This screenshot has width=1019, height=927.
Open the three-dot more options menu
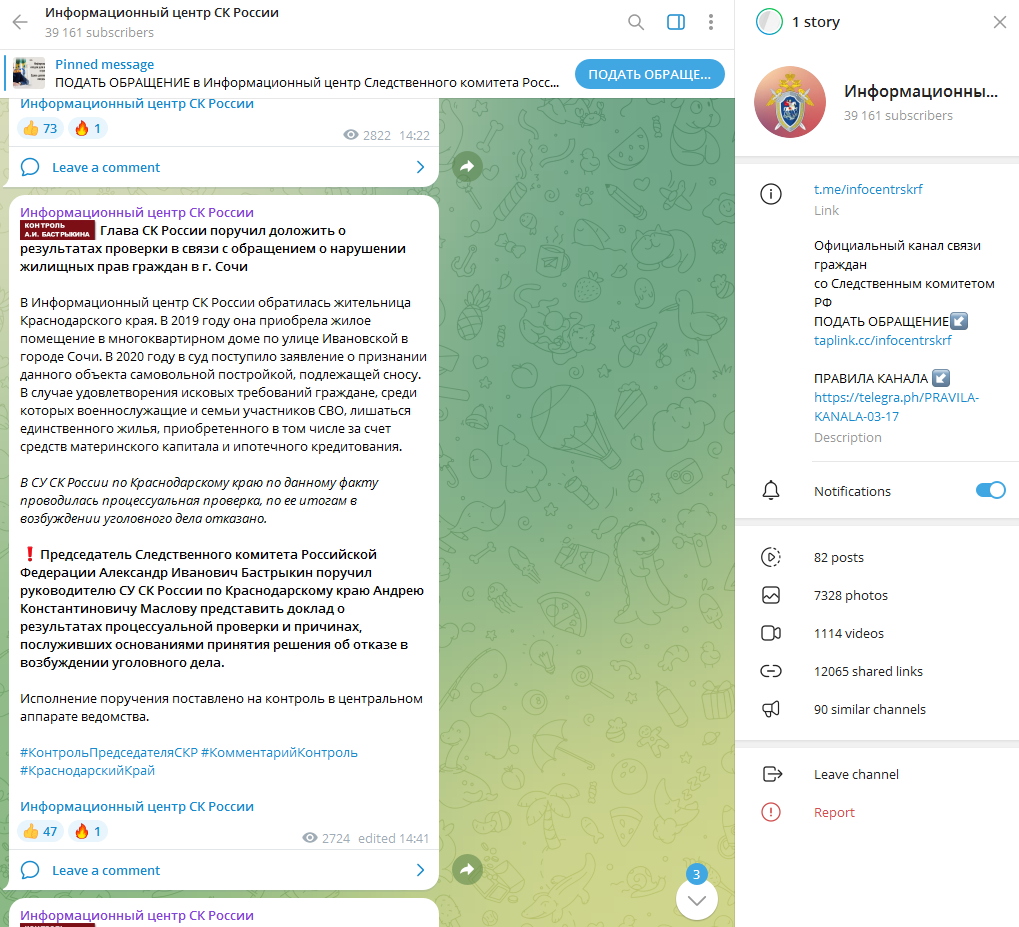tap(711, 22)
